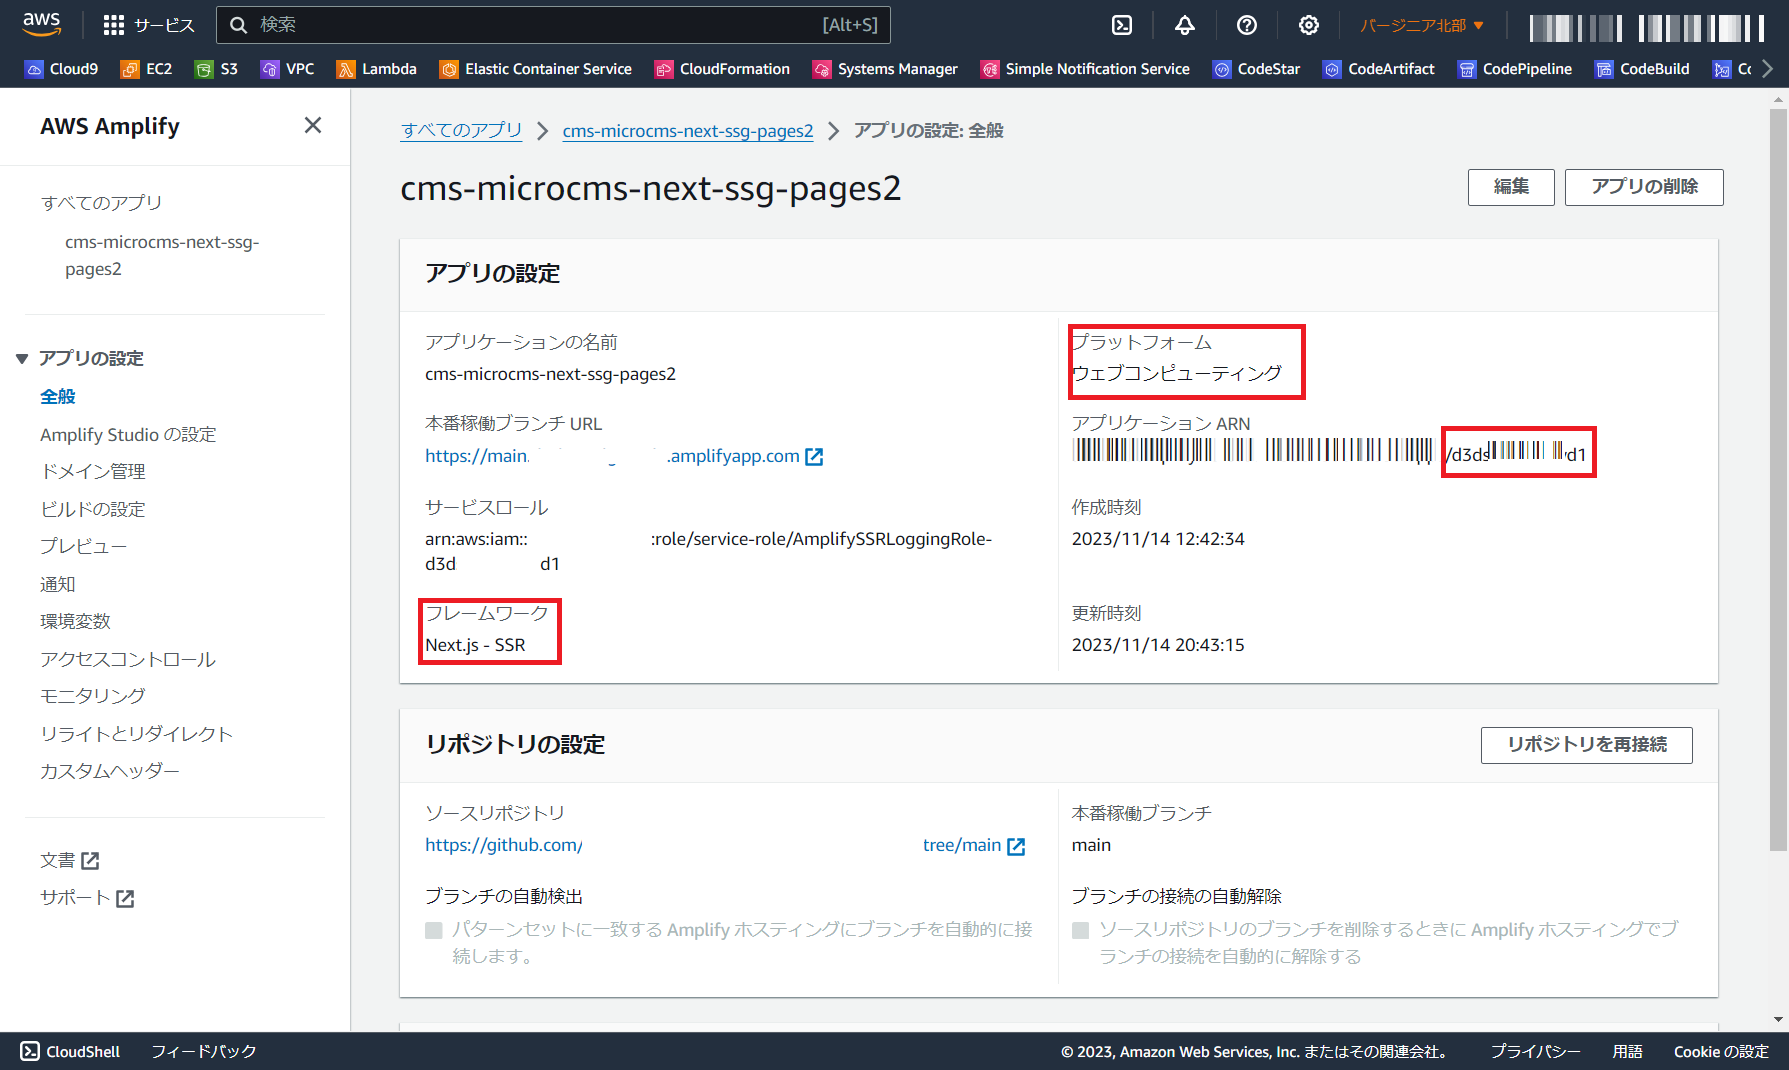Open VPC shortcut in favorites bar
1789x1070 pixels.
[x=287, y=69]
